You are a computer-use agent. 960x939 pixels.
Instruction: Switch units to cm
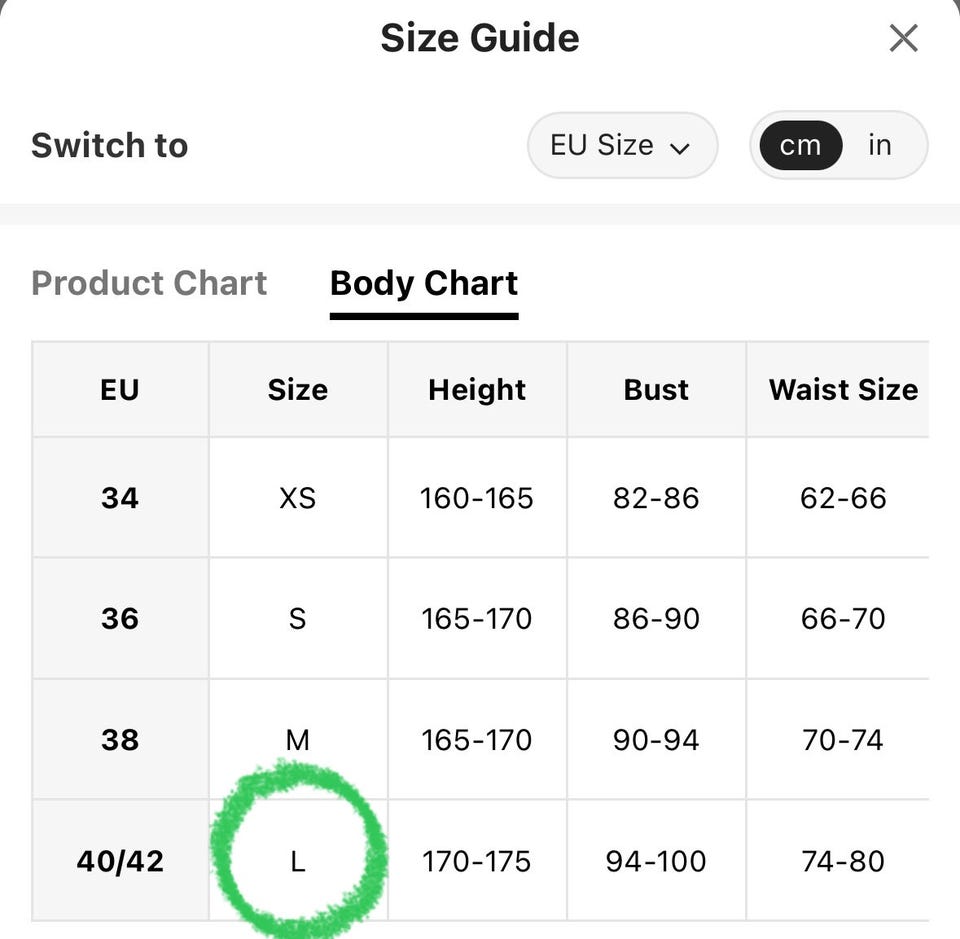pyautogui.click(x=801, y=146)
